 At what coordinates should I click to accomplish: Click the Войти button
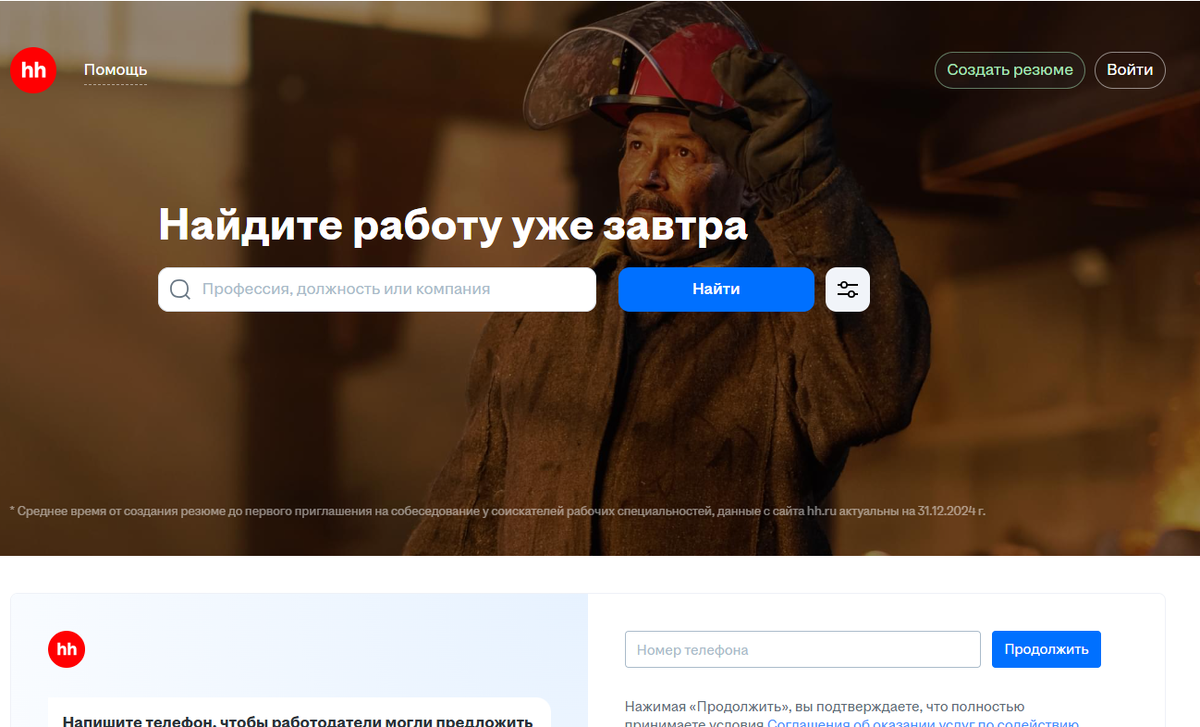pyautogui.click(x=1130, y=70)
